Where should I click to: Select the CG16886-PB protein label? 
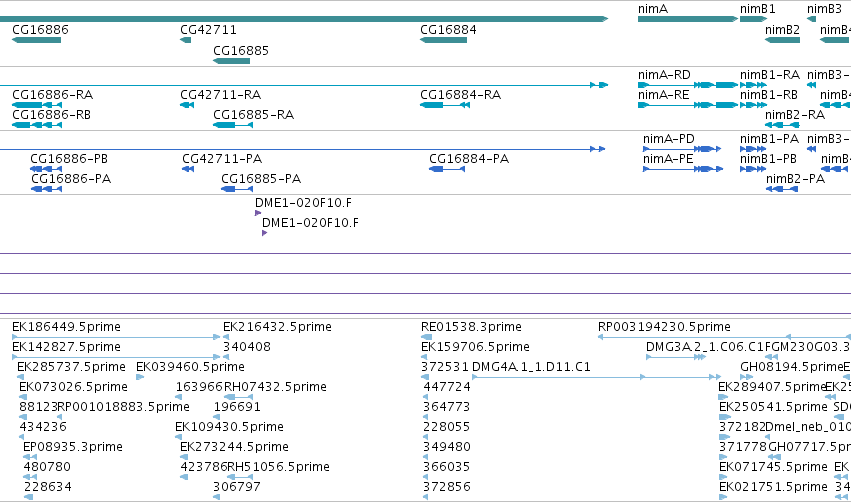[69, 159]
